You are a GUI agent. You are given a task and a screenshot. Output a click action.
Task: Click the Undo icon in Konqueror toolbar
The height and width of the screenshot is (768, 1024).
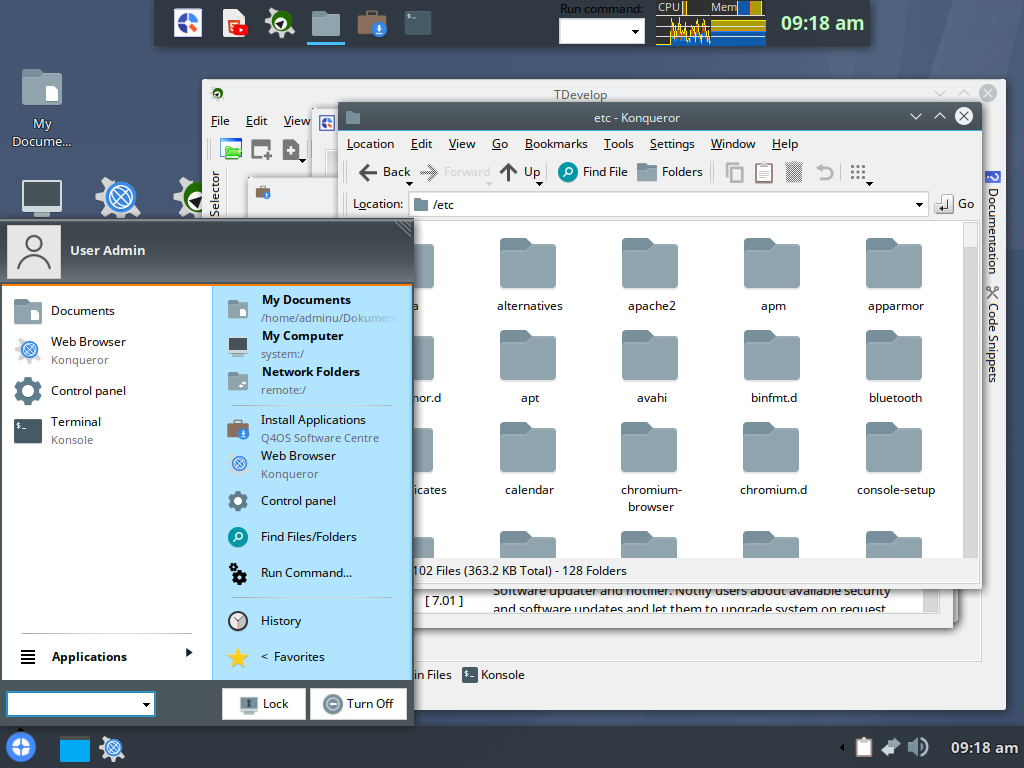824,172
